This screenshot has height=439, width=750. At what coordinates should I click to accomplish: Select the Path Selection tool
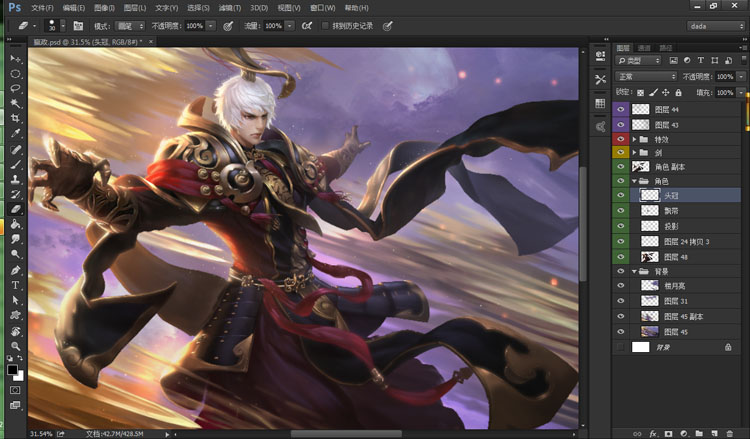[x=15, y=300]
